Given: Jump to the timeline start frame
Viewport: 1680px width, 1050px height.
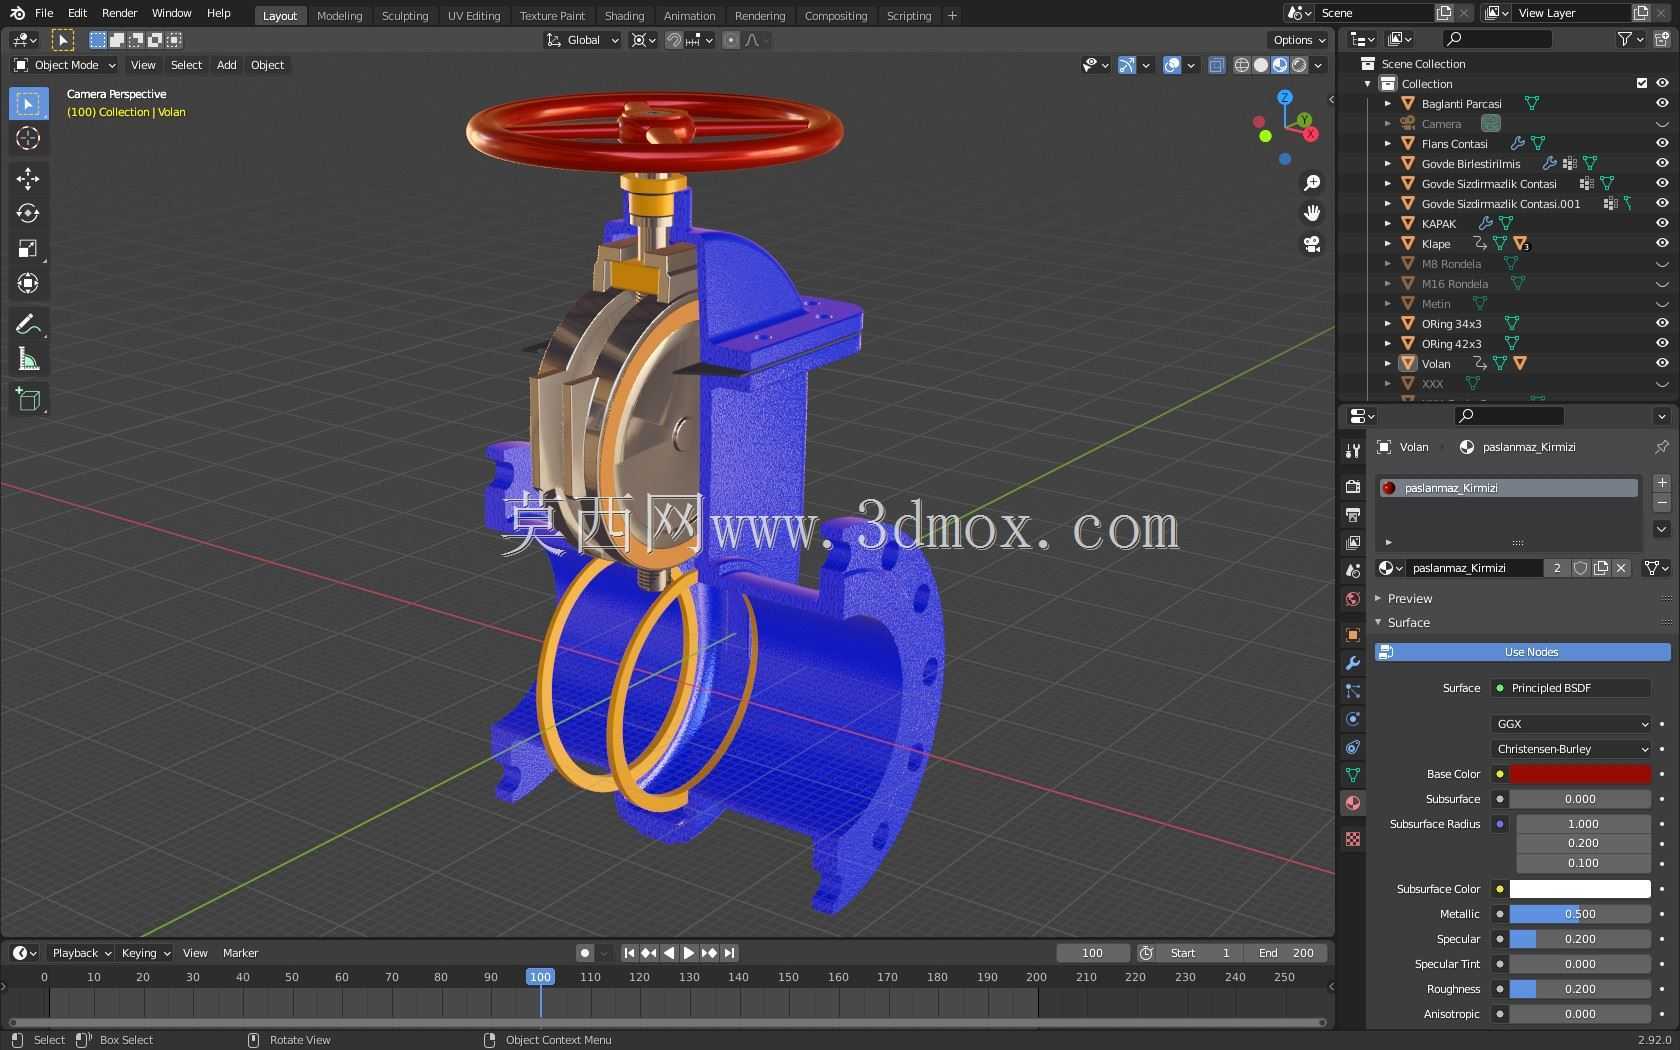Looking at the screenshot, I should tap(629, 953).
